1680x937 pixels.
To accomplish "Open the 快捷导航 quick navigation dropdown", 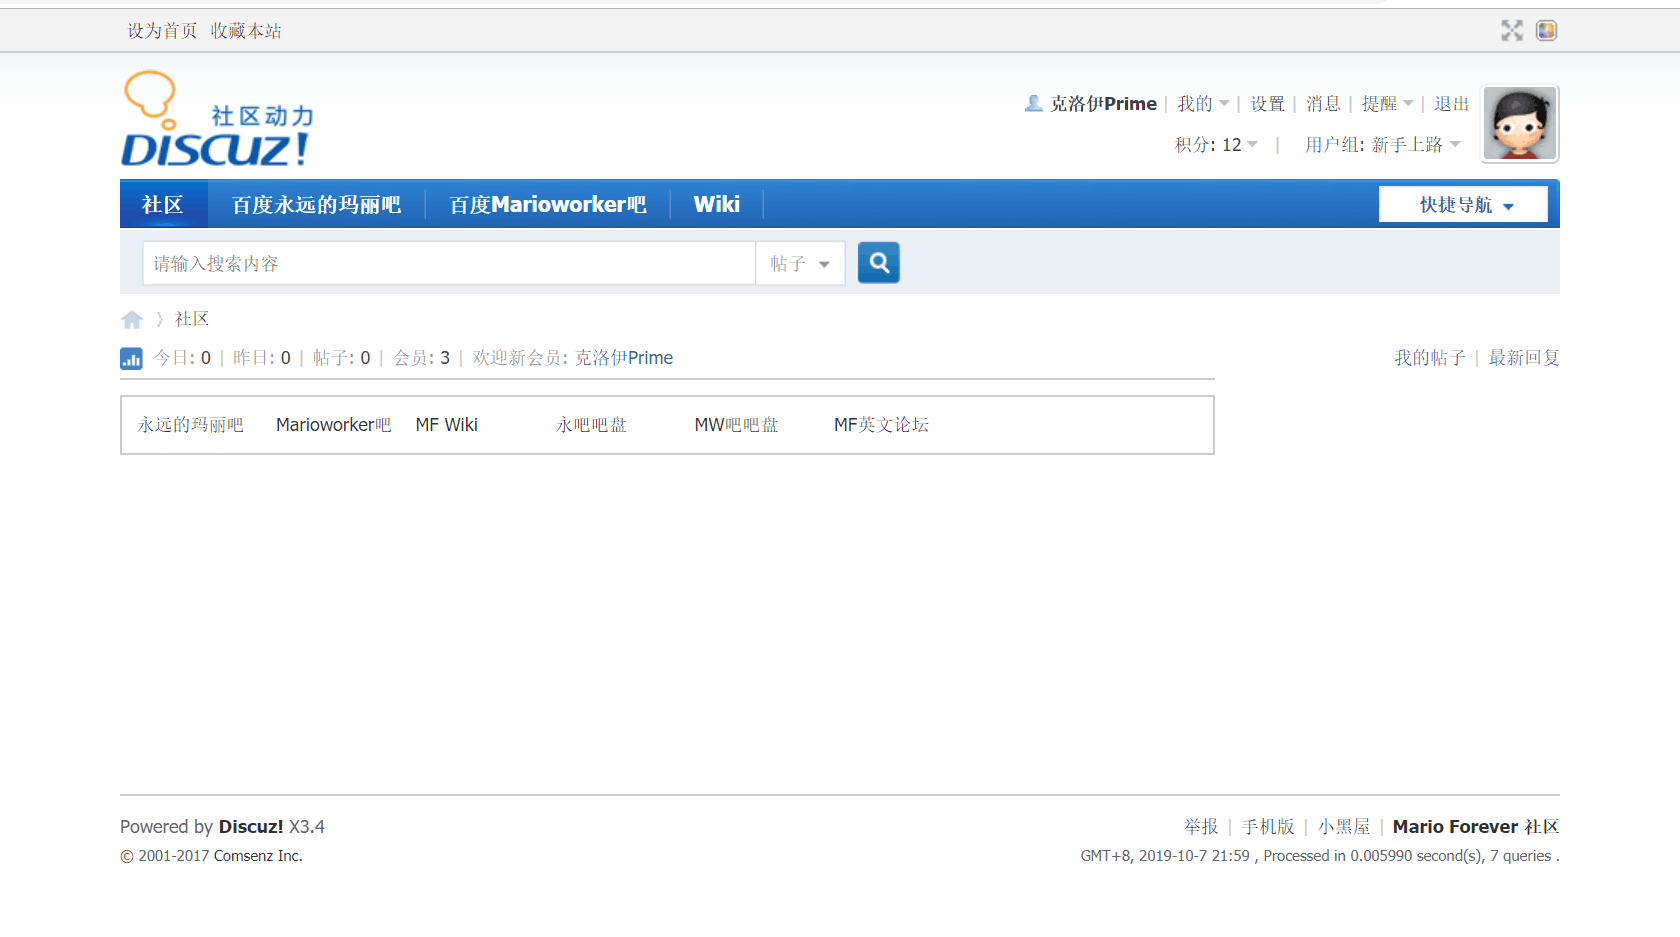I will [x=1463, y=204].
